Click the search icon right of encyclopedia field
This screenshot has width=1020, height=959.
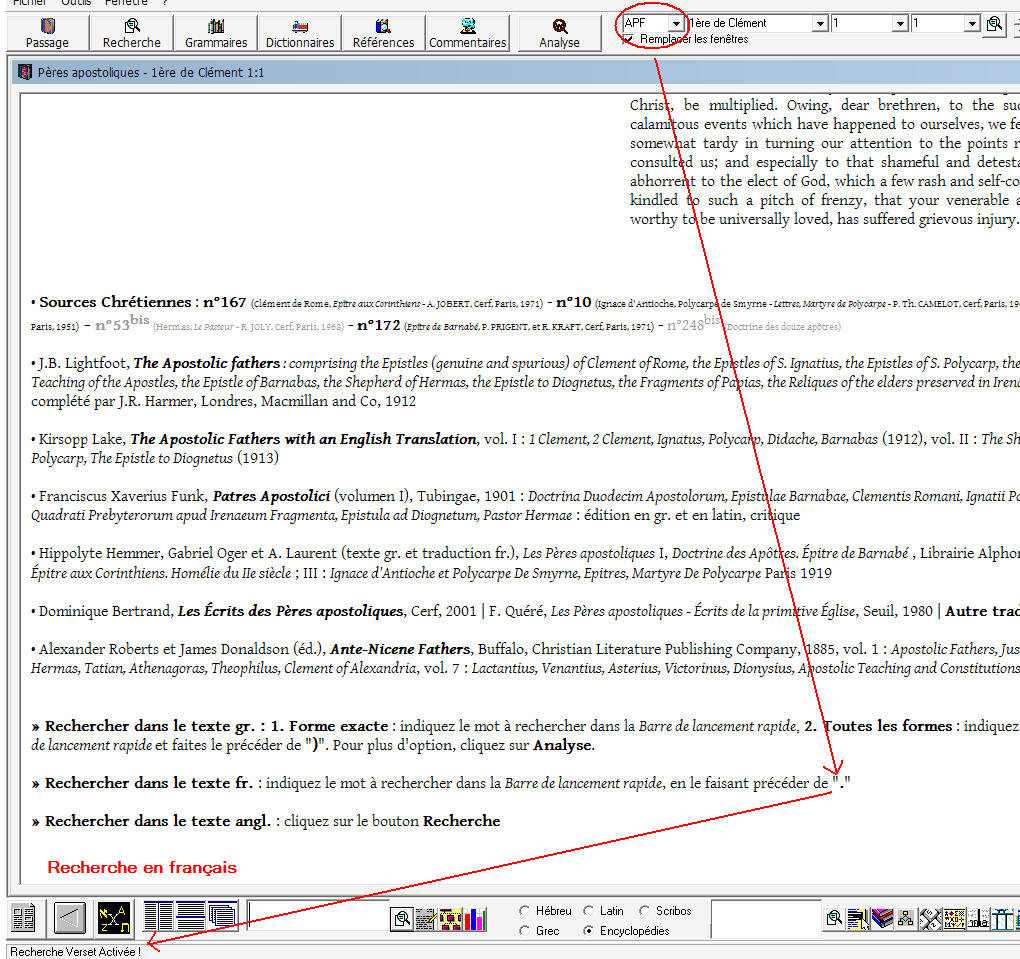point(834,919)
